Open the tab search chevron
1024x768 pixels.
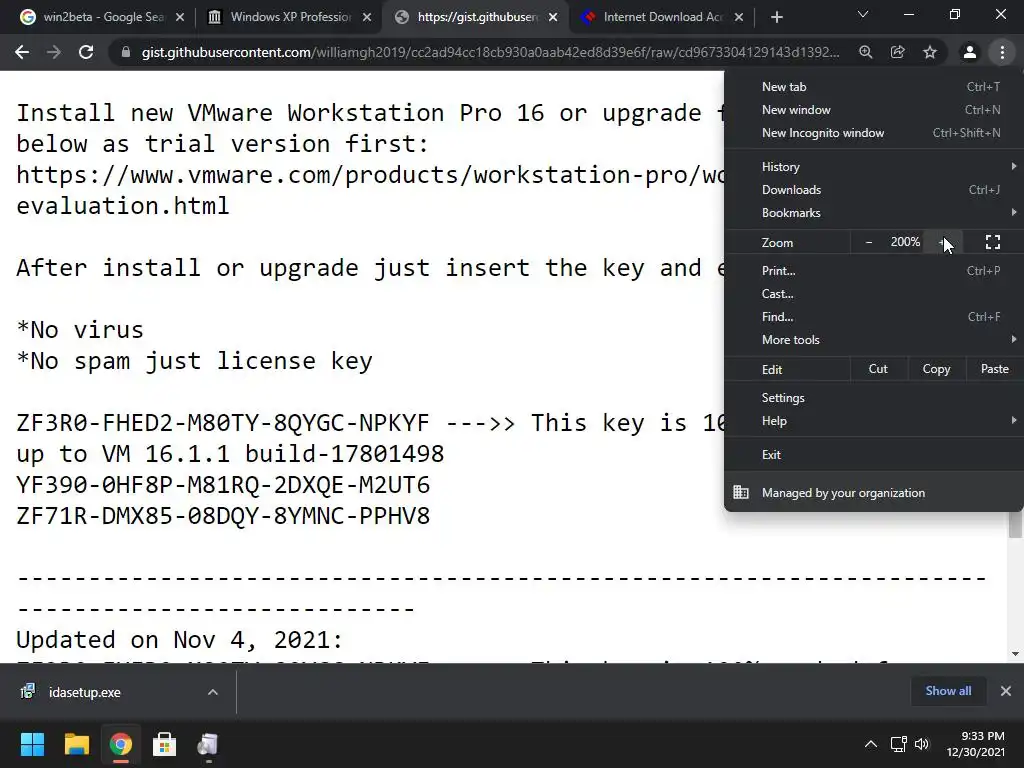point(863,14)
